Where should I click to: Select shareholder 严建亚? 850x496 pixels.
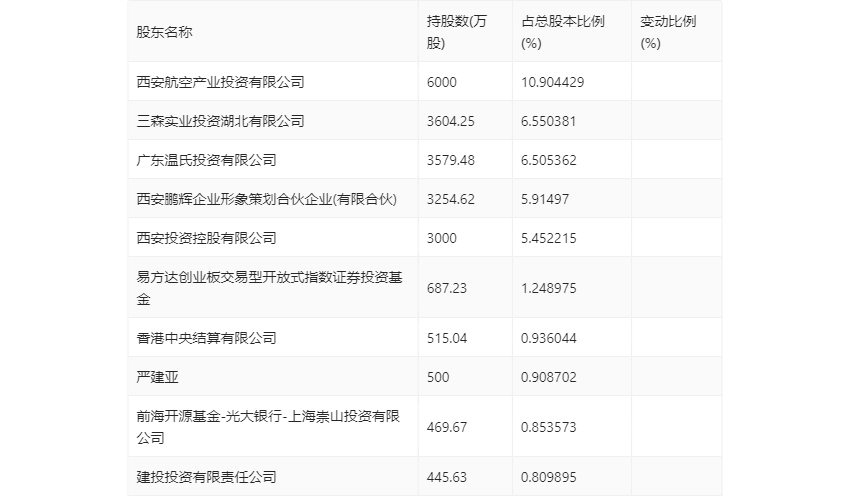click(x=157, y=377)
